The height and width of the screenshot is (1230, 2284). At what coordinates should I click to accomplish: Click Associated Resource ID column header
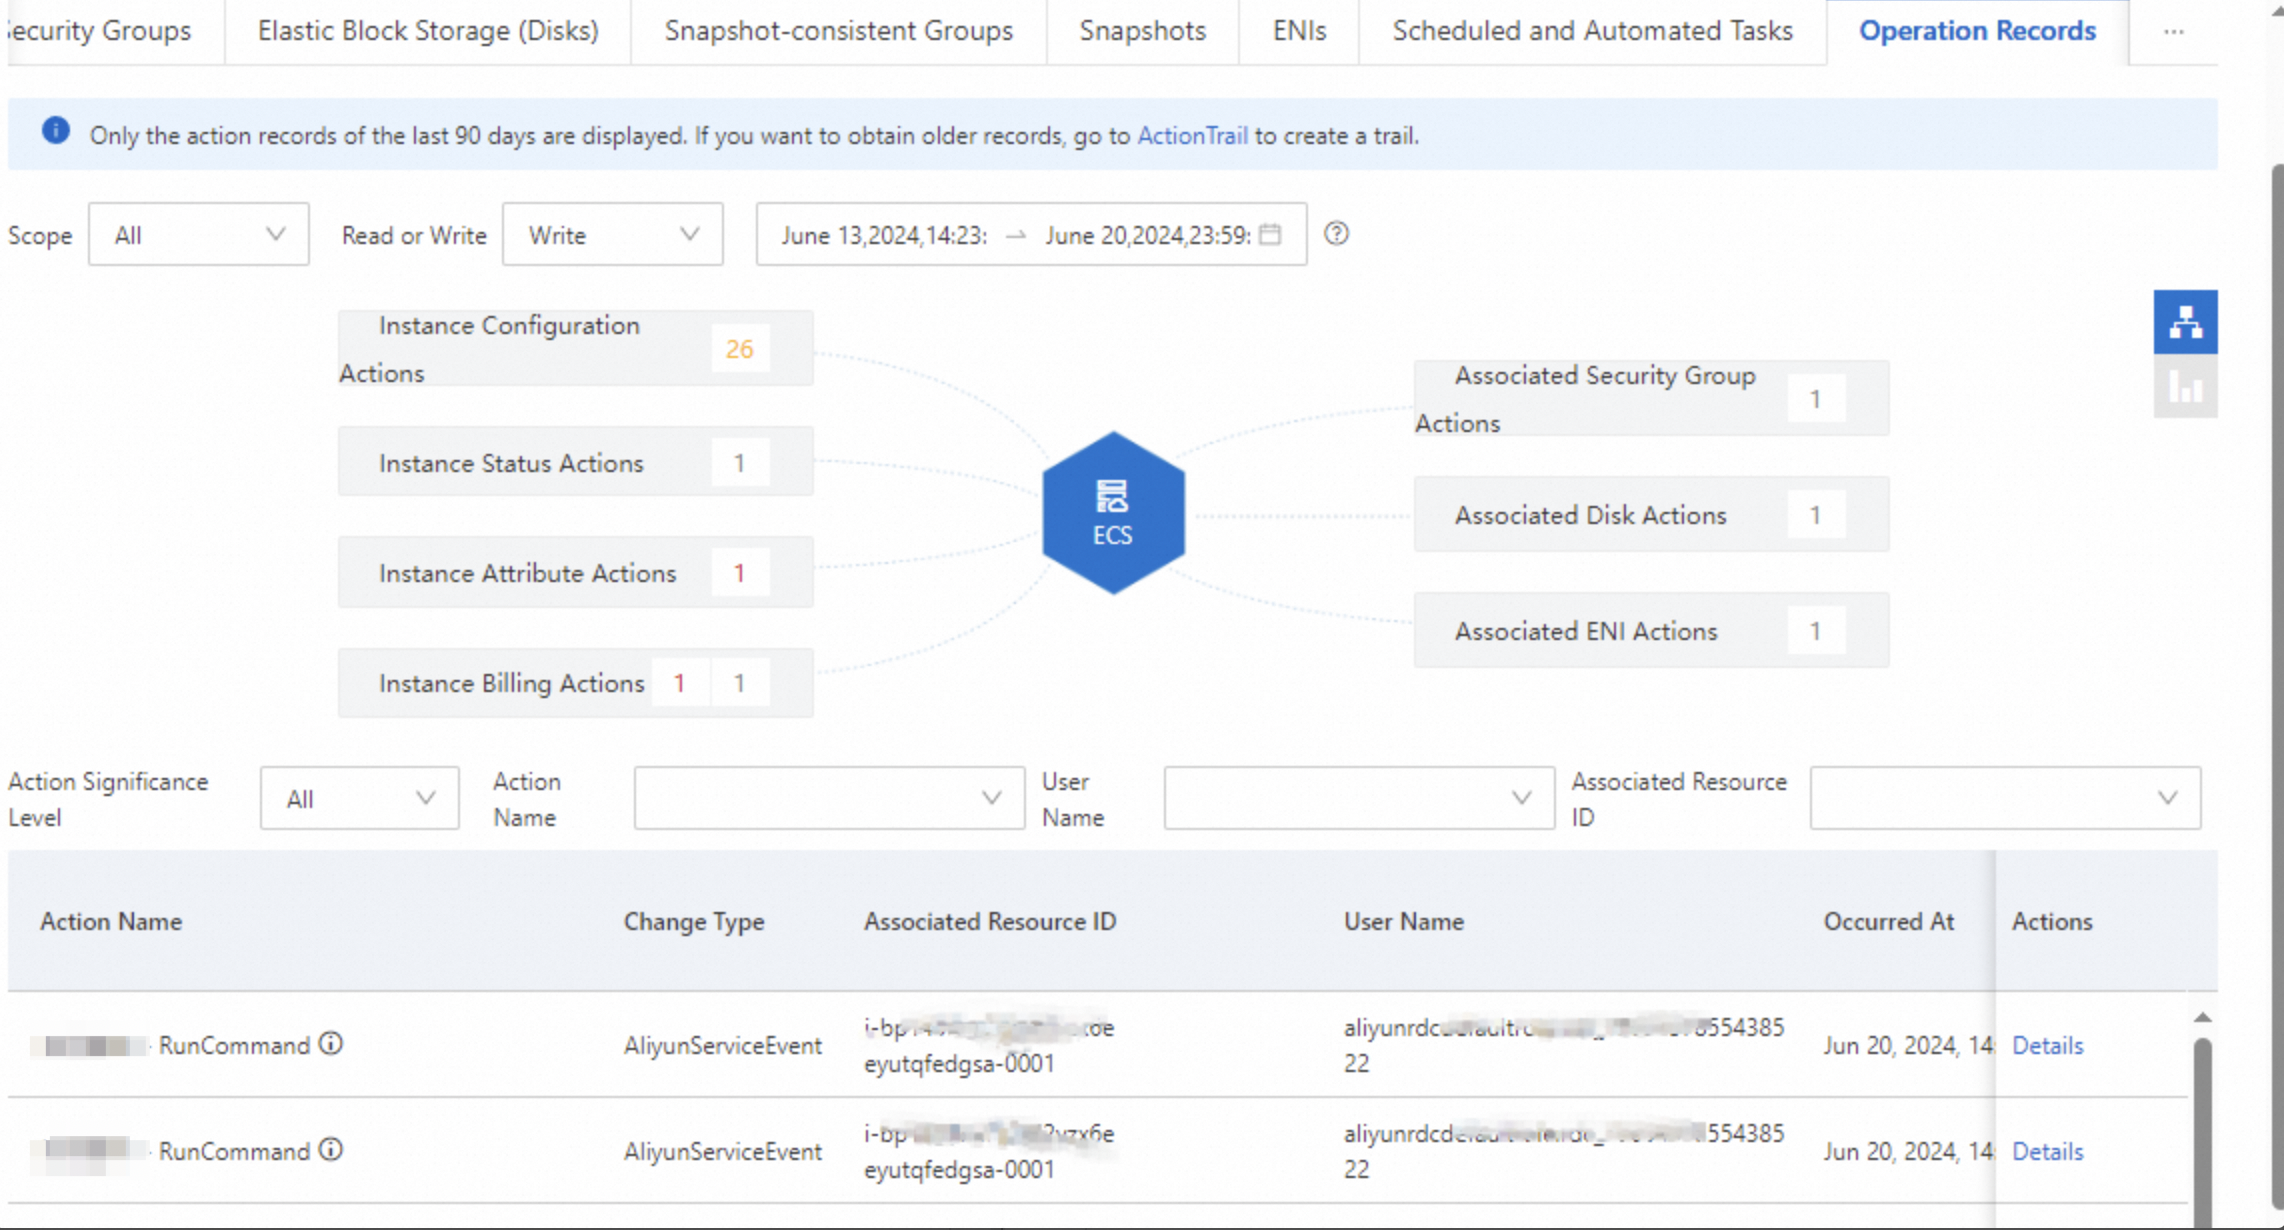(990, 921)
